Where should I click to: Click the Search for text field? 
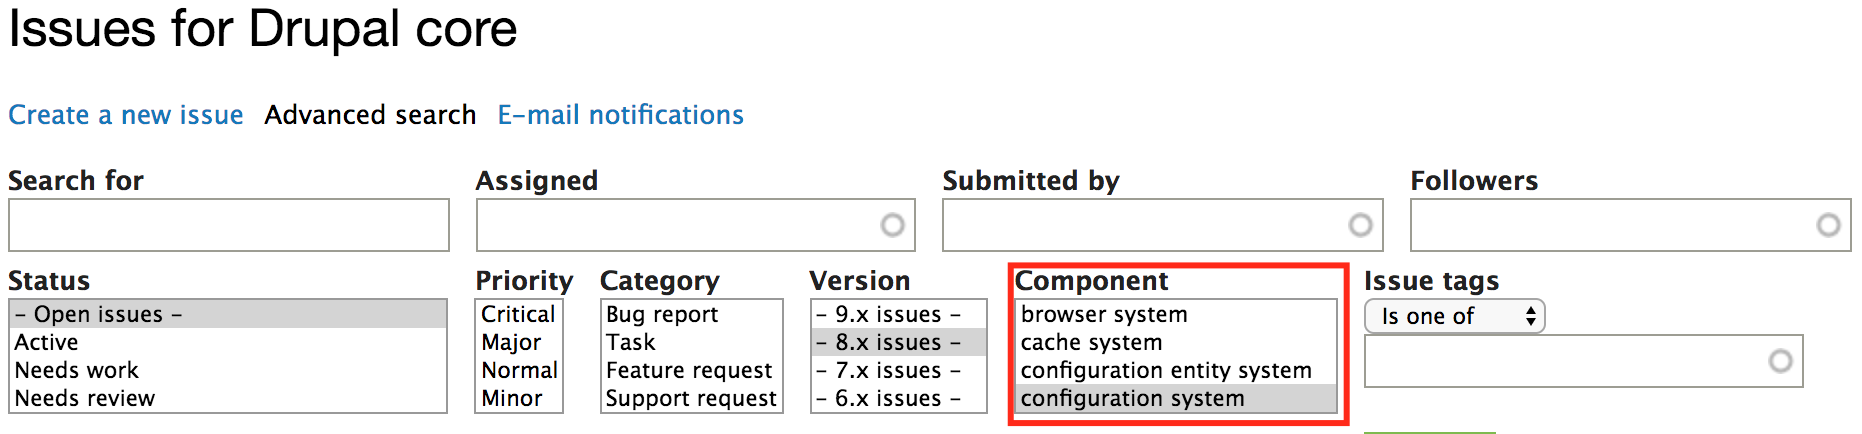point(228,225)
